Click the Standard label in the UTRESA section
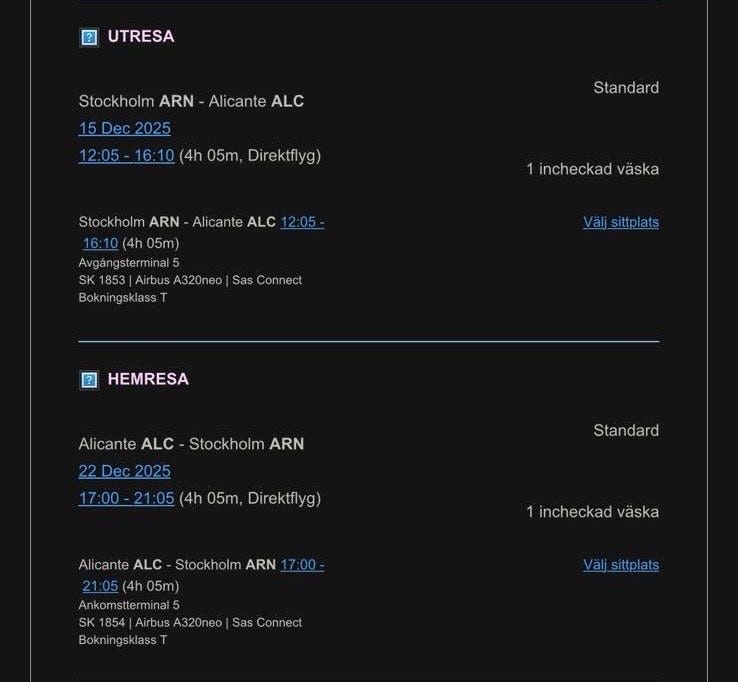The width and height of the screenshot is (738, 682). pos(626,88)
